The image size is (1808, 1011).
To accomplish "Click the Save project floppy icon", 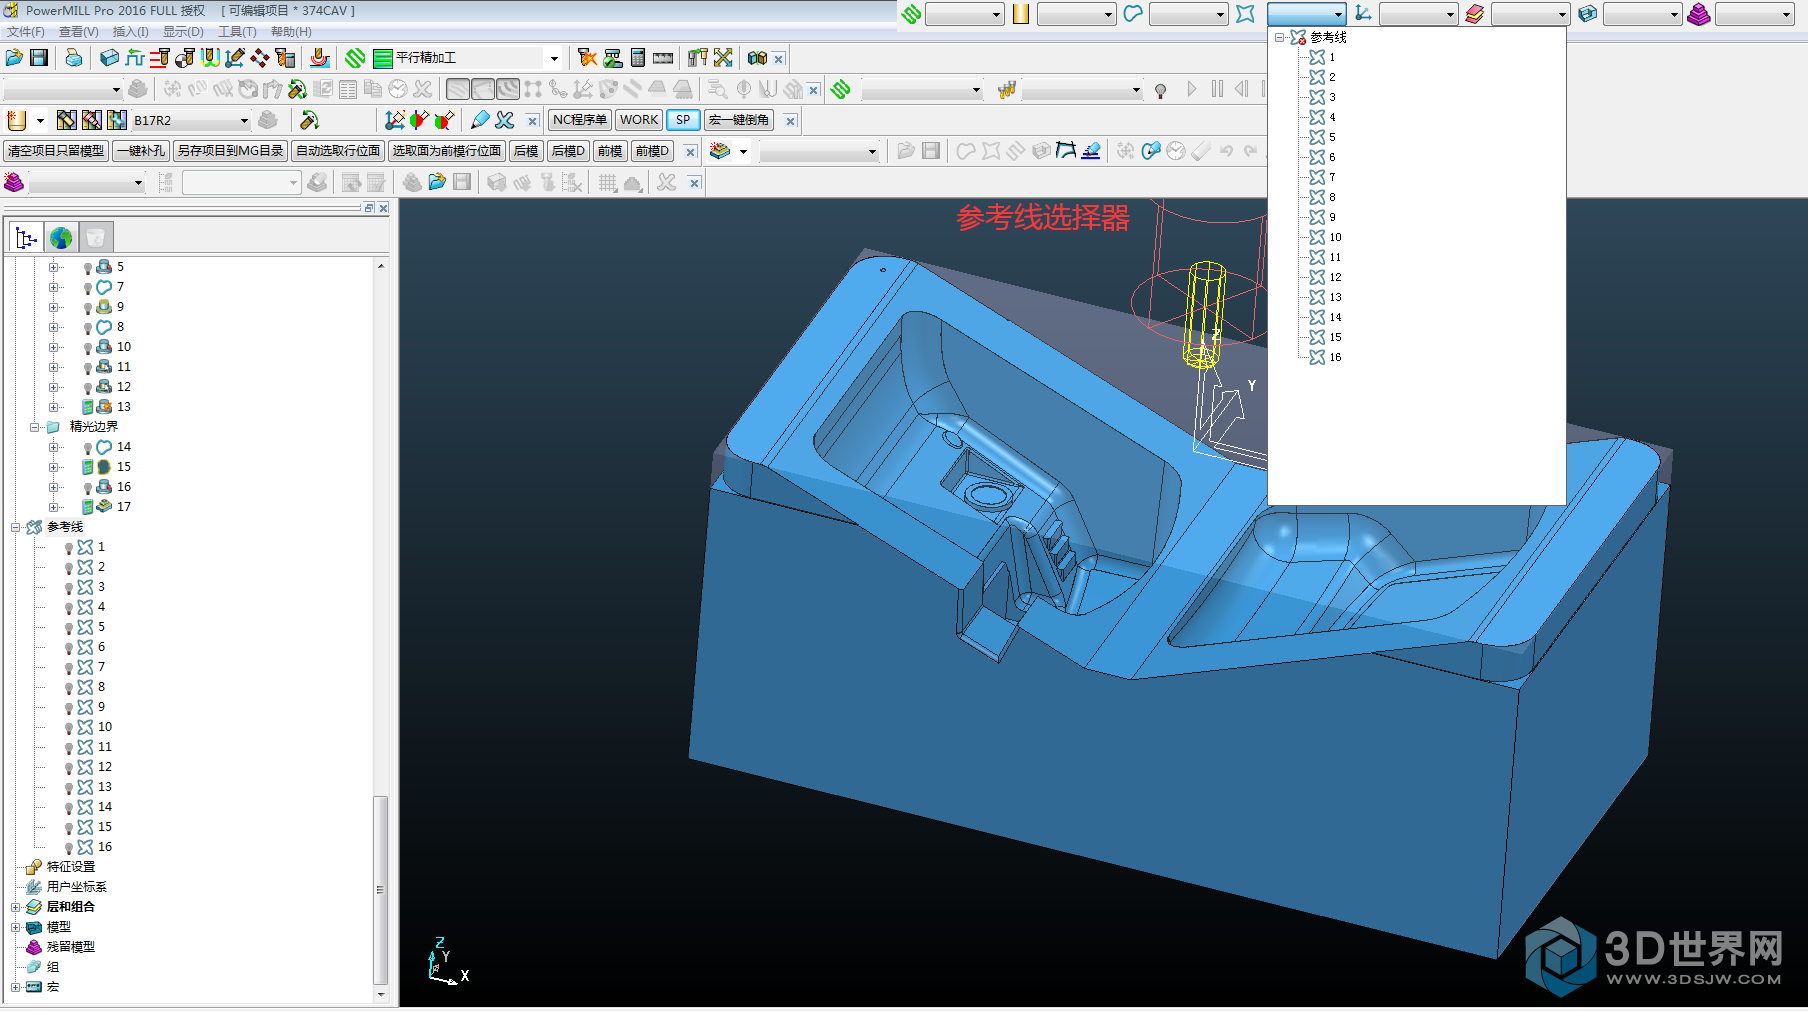I will pyautogui.click(x=39, y=58).
